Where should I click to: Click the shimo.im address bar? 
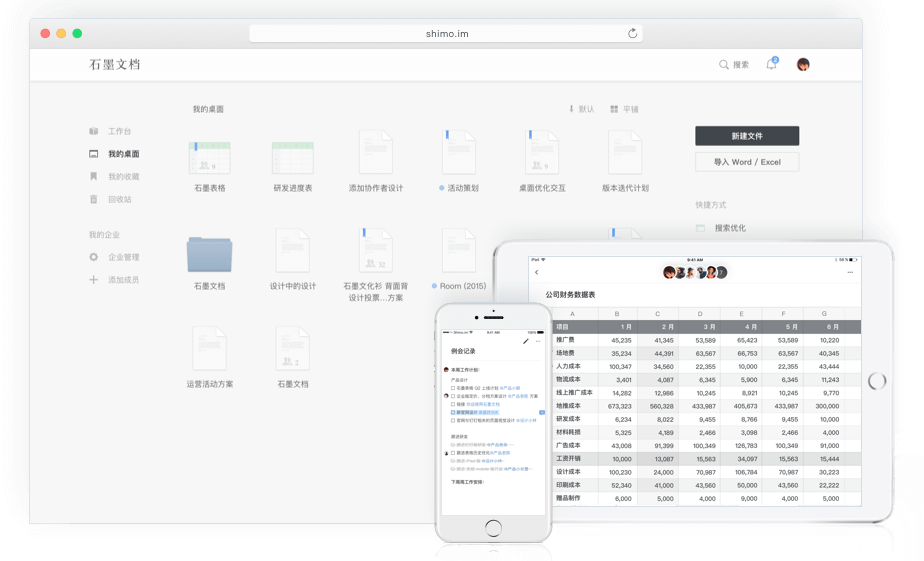(446, 33)
